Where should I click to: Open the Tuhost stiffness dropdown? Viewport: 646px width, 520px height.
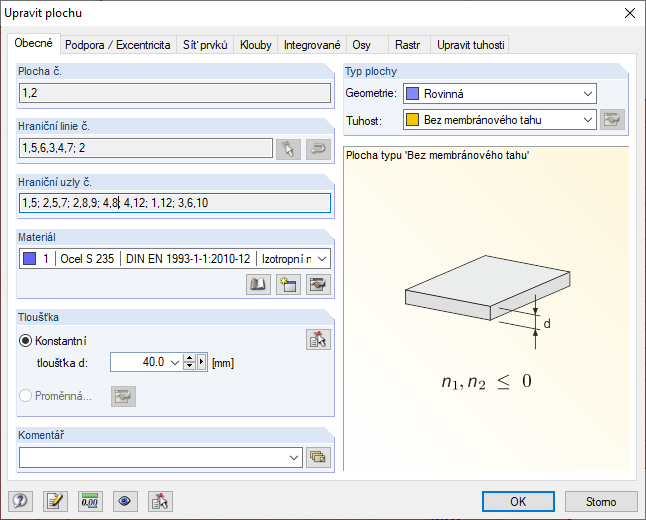[500, 120]
